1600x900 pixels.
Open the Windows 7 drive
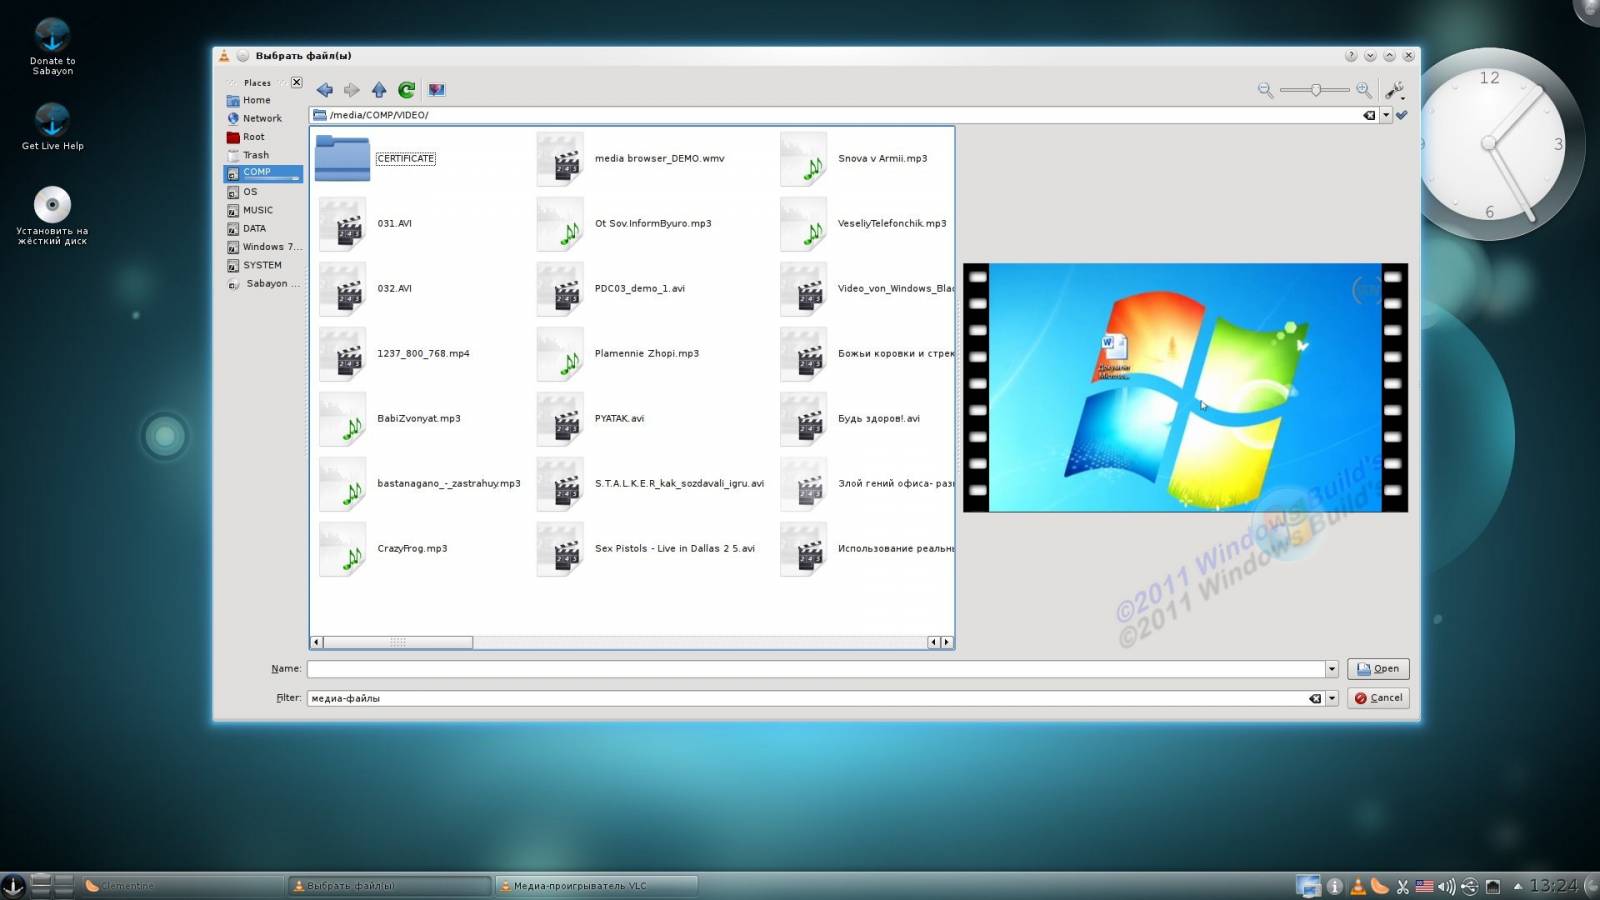click(263, 247)
